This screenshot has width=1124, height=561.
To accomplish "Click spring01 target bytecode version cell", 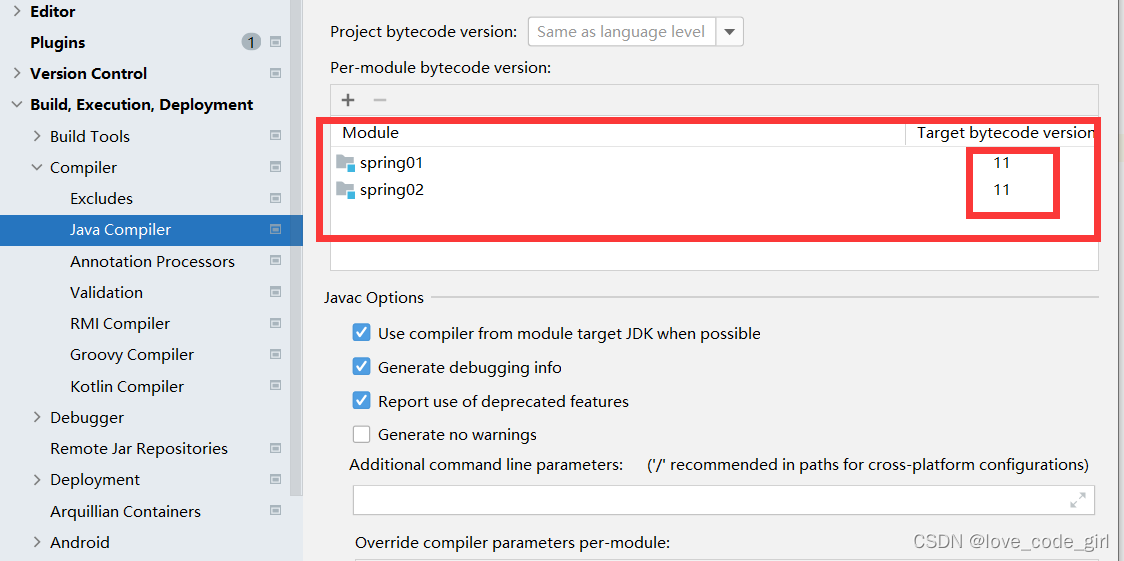I will pyautogui.click(x=1001, y=163).
